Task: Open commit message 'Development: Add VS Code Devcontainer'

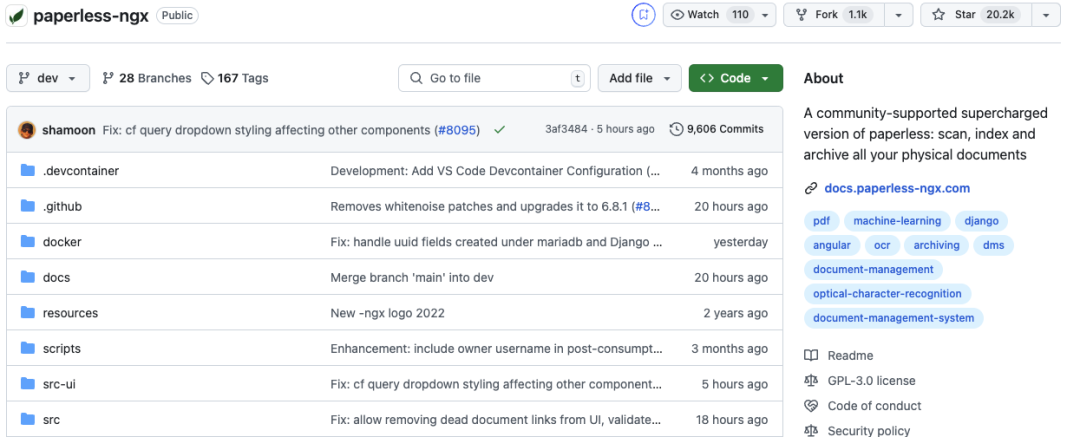Action: (x=495, y=171)
